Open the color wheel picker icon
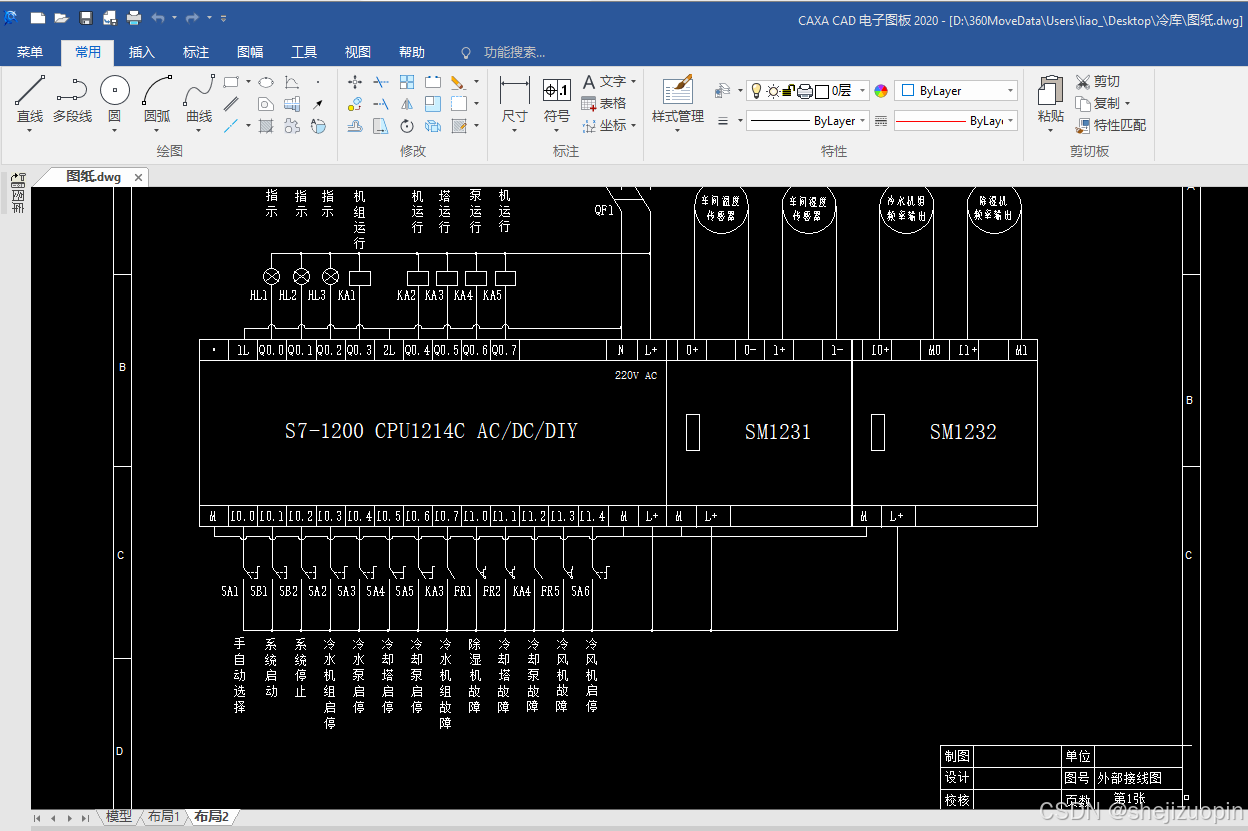Image resolution: width=1248 pixels, height=831 pixels. click(881, 91)
